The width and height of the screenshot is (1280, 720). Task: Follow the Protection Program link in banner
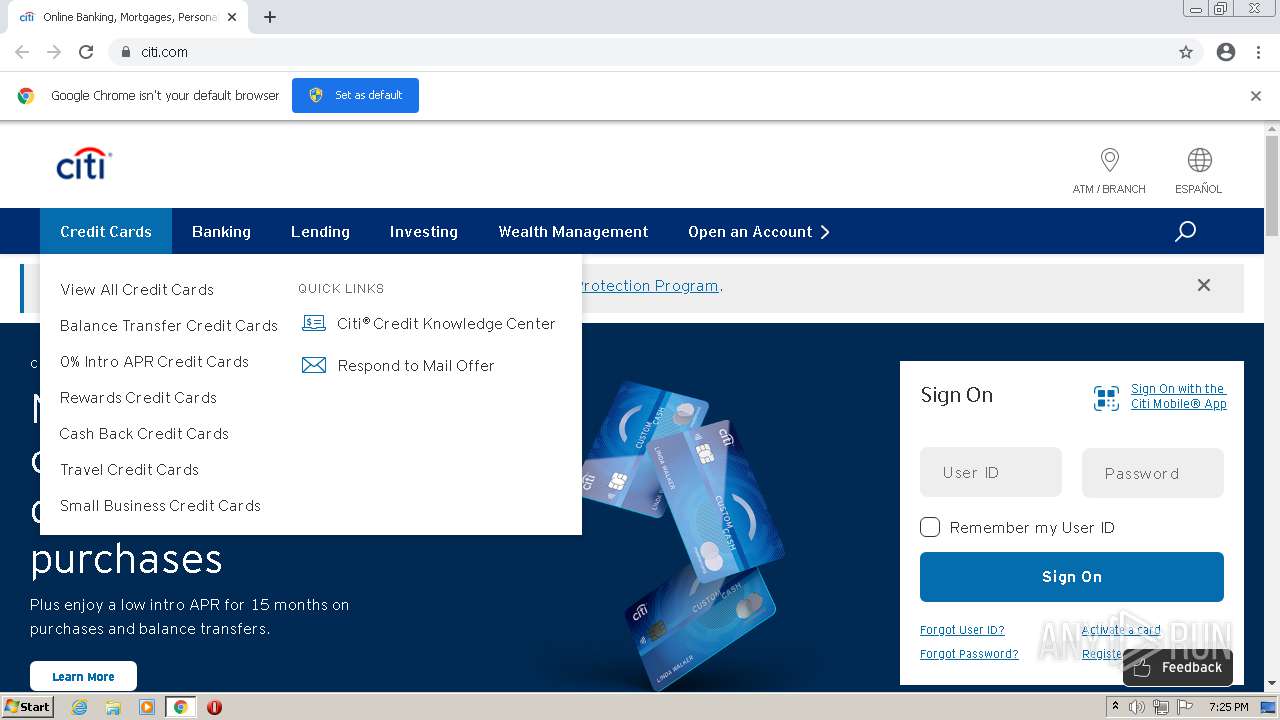tap(650, 286)
